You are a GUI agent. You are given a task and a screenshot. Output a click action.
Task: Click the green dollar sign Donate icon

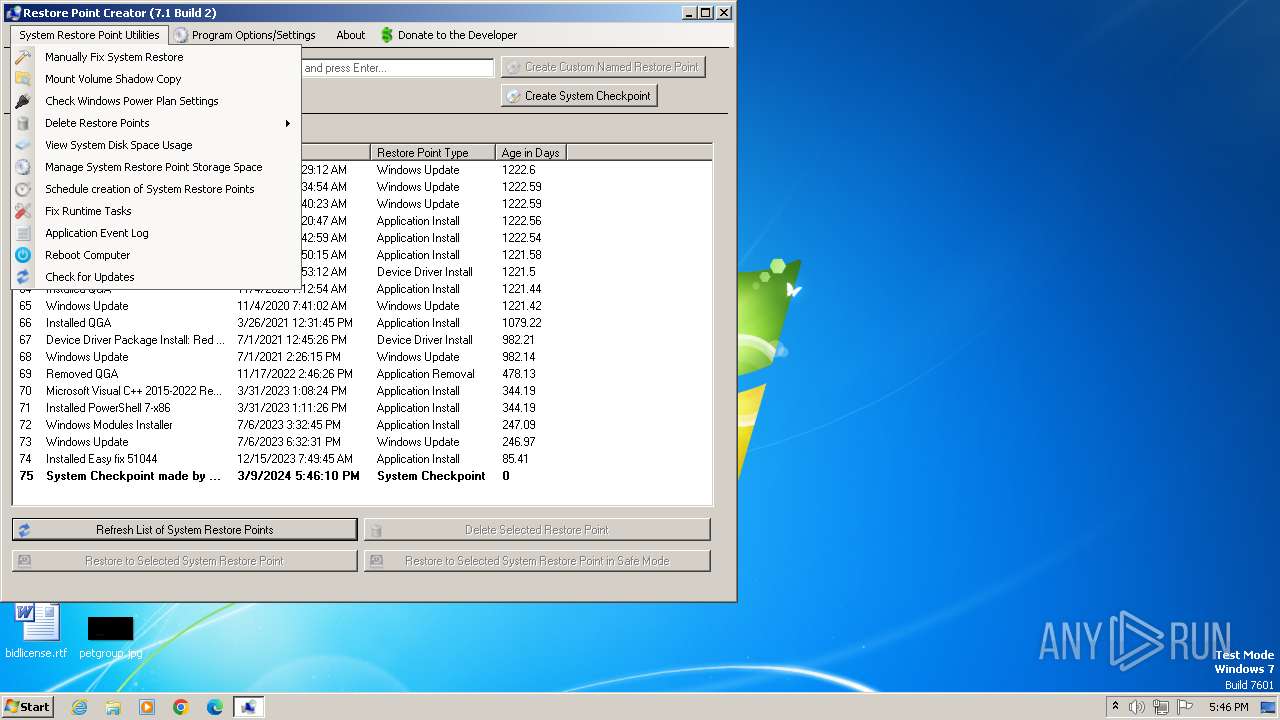[x=387, y=35]
